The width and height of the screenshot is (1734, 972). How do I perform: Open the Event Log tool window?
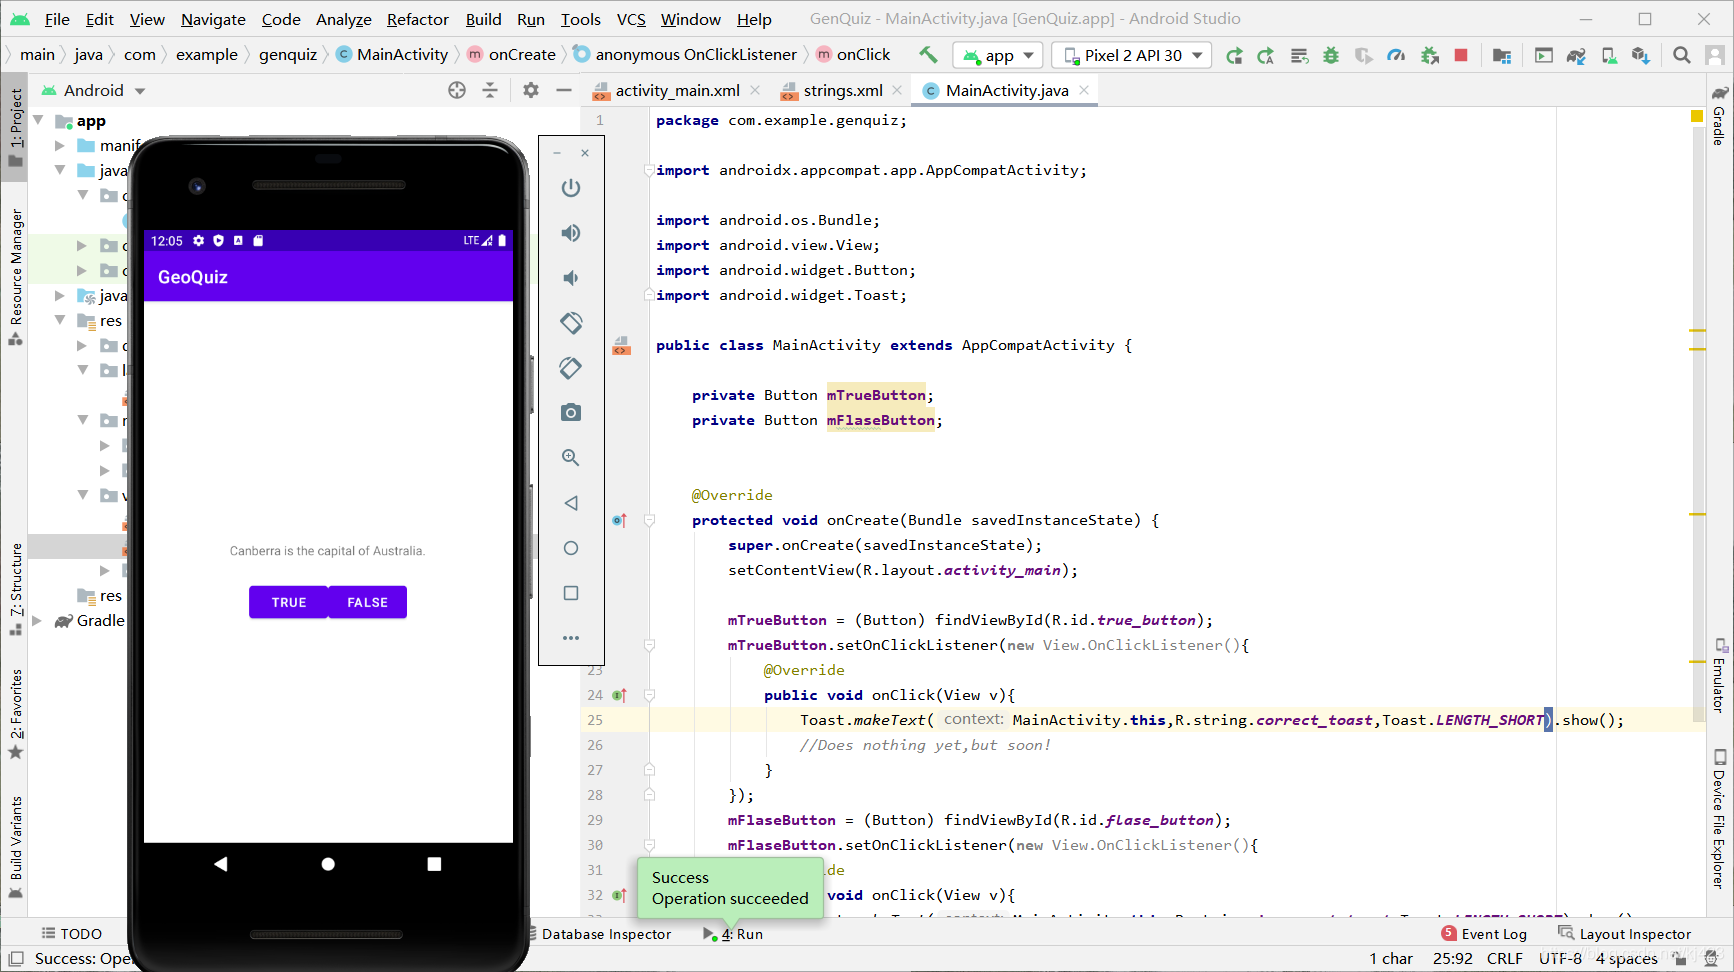coord(1484,934)
